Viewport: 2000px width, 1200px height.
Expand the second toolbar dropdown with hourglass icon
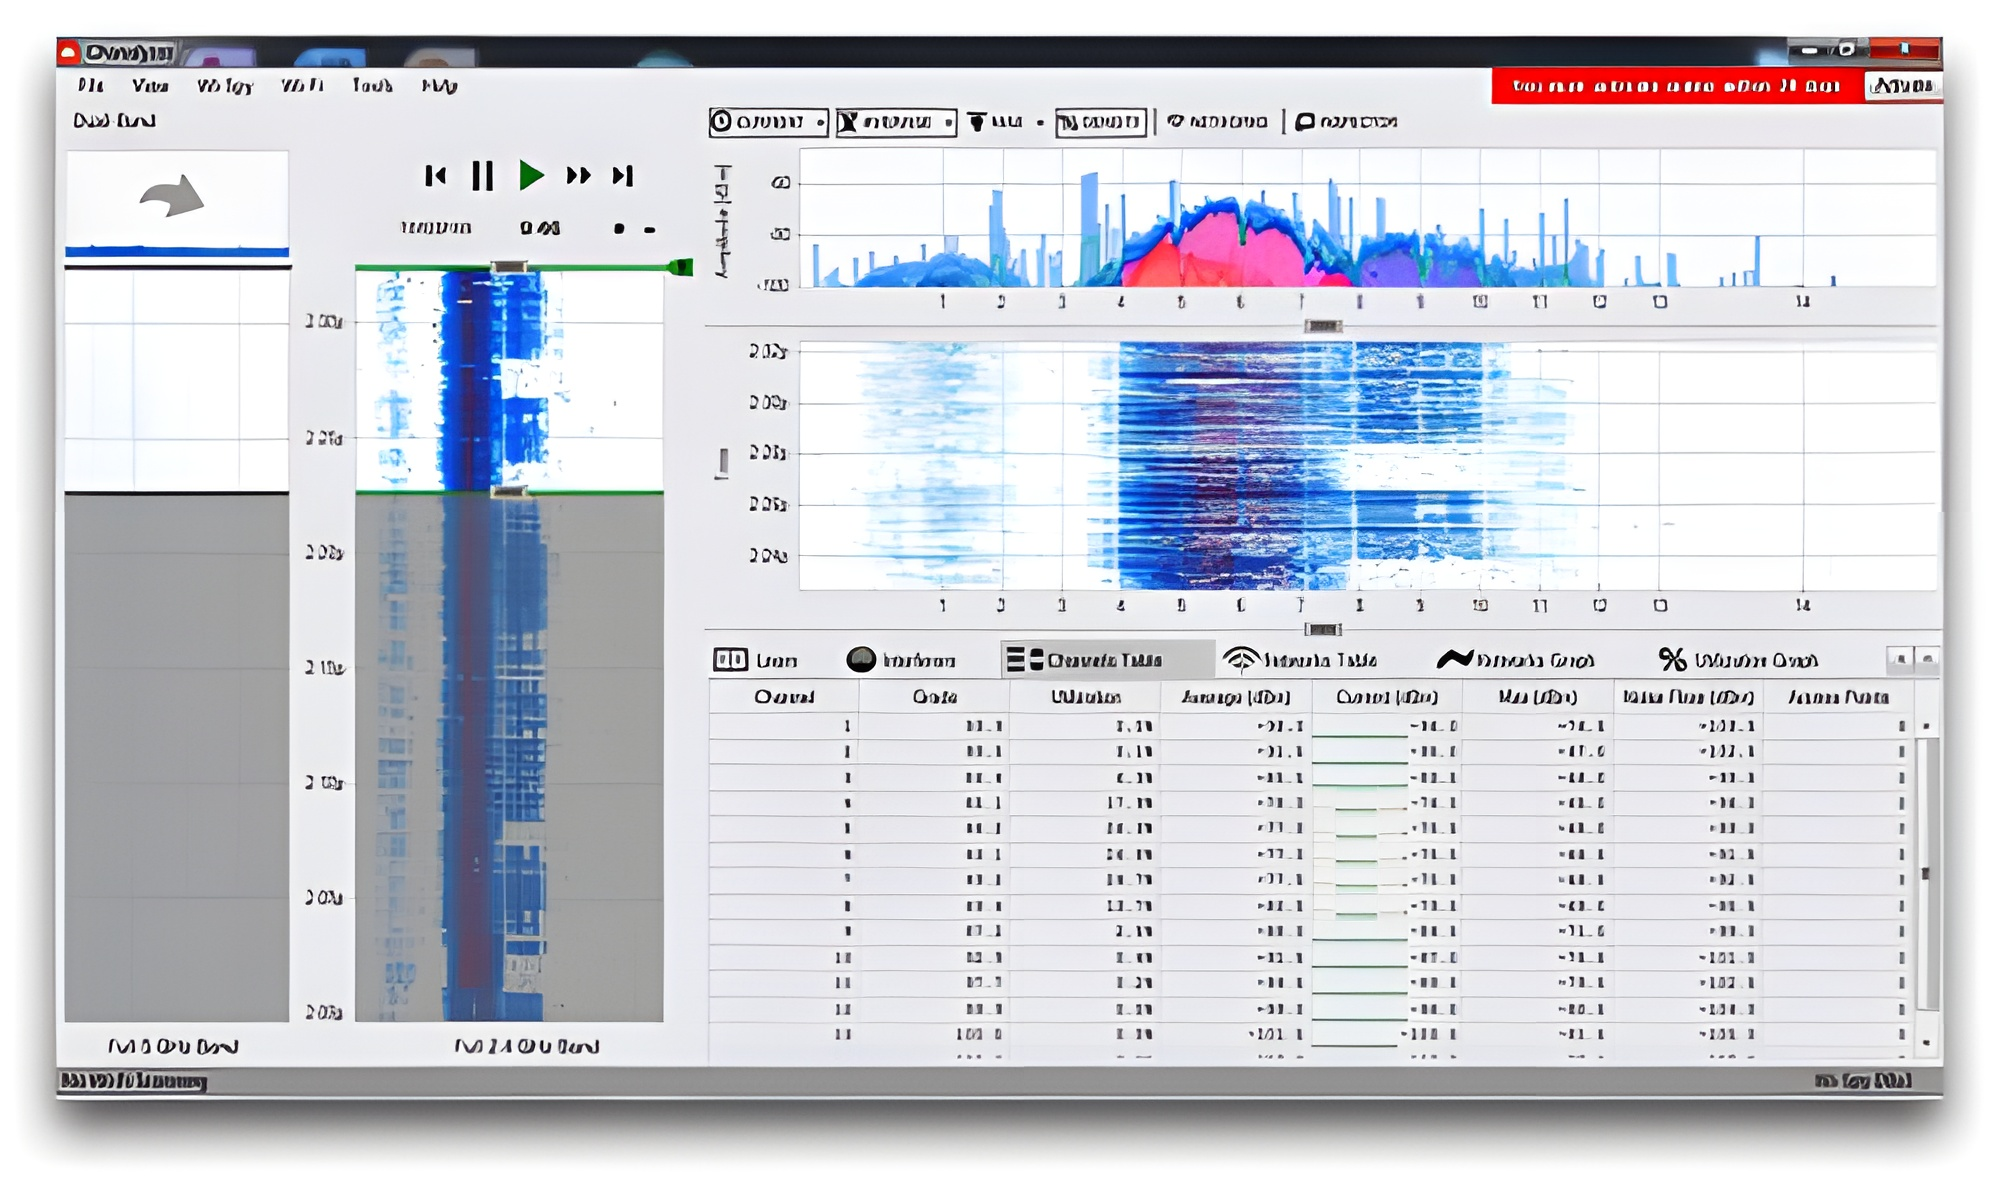pyautogui.click(x=895, y=122)
